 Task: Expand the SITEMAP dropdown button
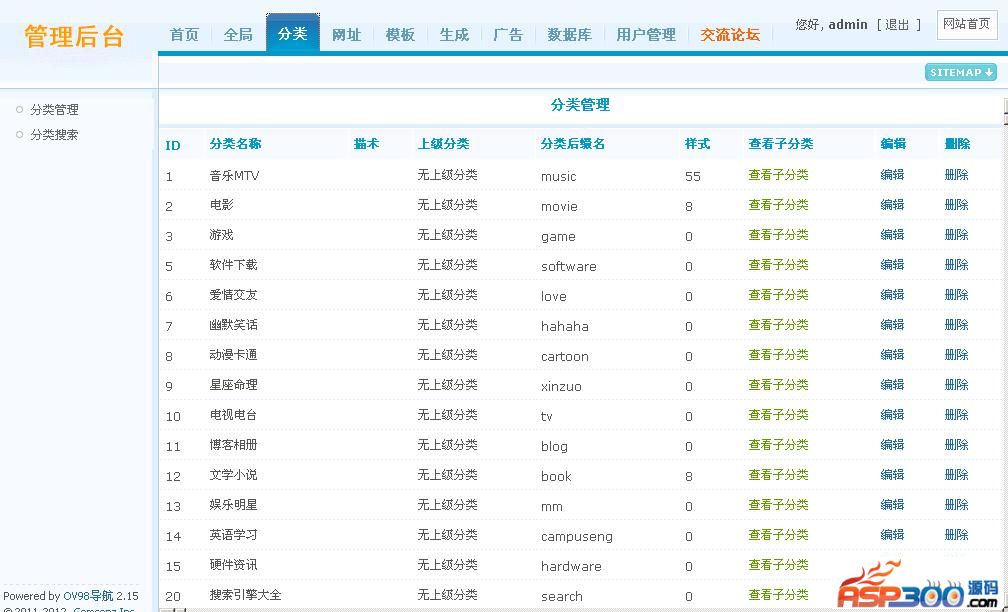click(960, 72)
